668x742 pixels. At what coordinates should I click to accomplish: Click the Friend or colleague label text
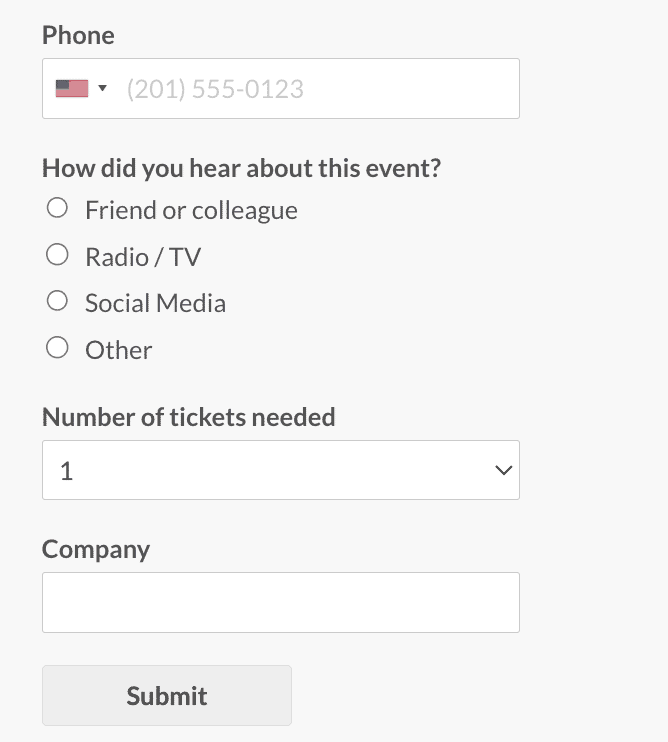click(x=191, y=210)
